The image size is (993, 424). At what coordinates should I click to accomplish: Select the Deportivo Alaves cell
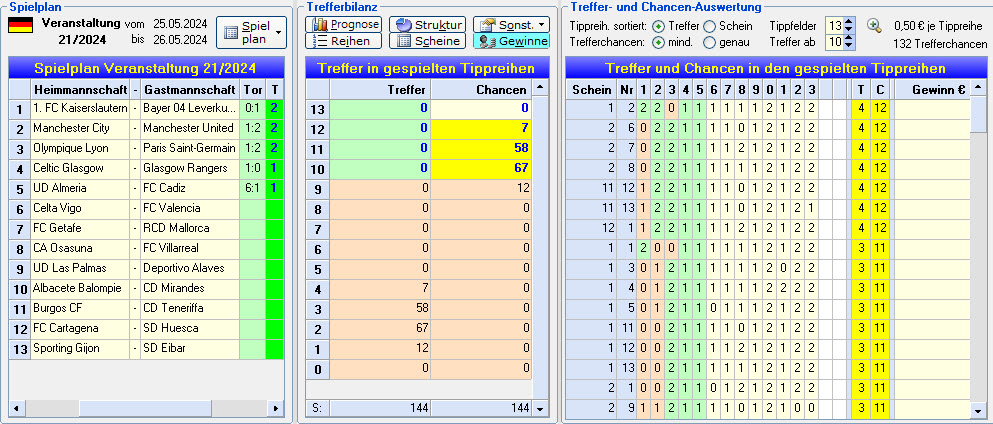tap(189, 268)
